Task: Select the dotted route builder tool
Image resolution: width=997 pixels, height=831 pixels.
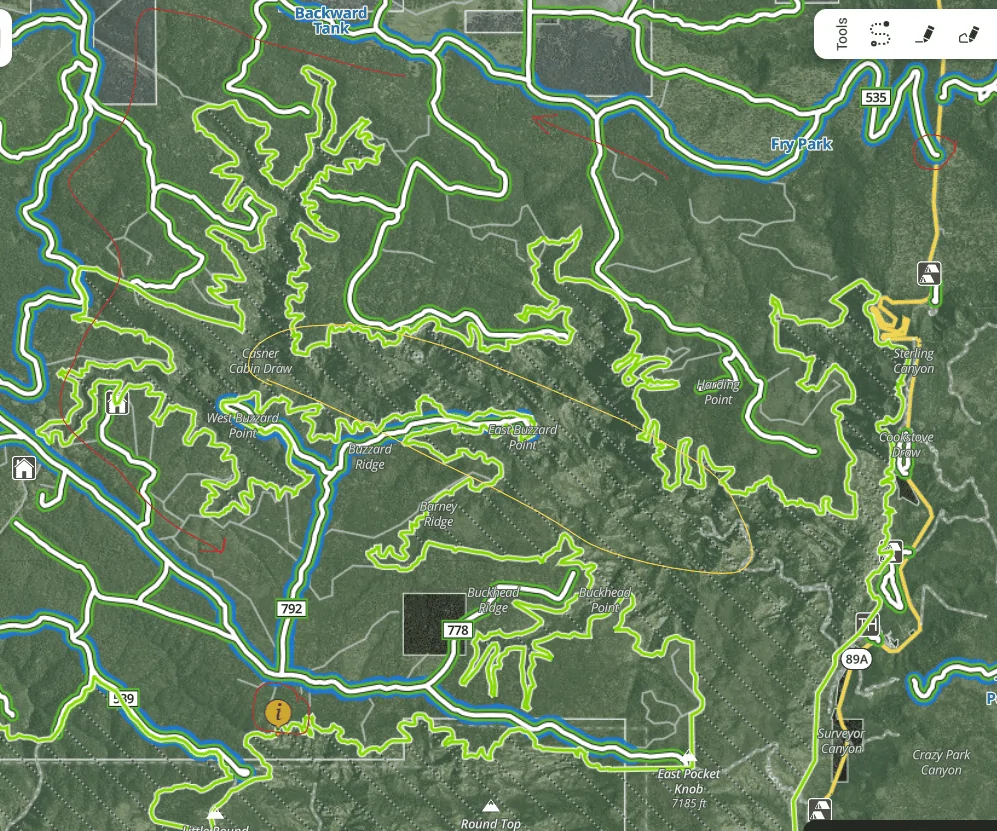Action: coord(880,34)
